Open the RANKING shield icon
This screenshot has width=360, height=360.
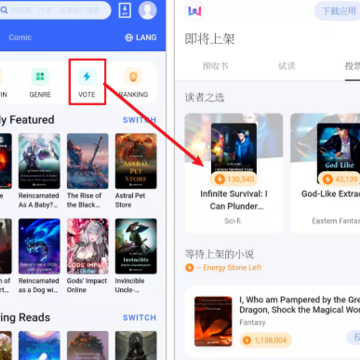coord(133,76)
